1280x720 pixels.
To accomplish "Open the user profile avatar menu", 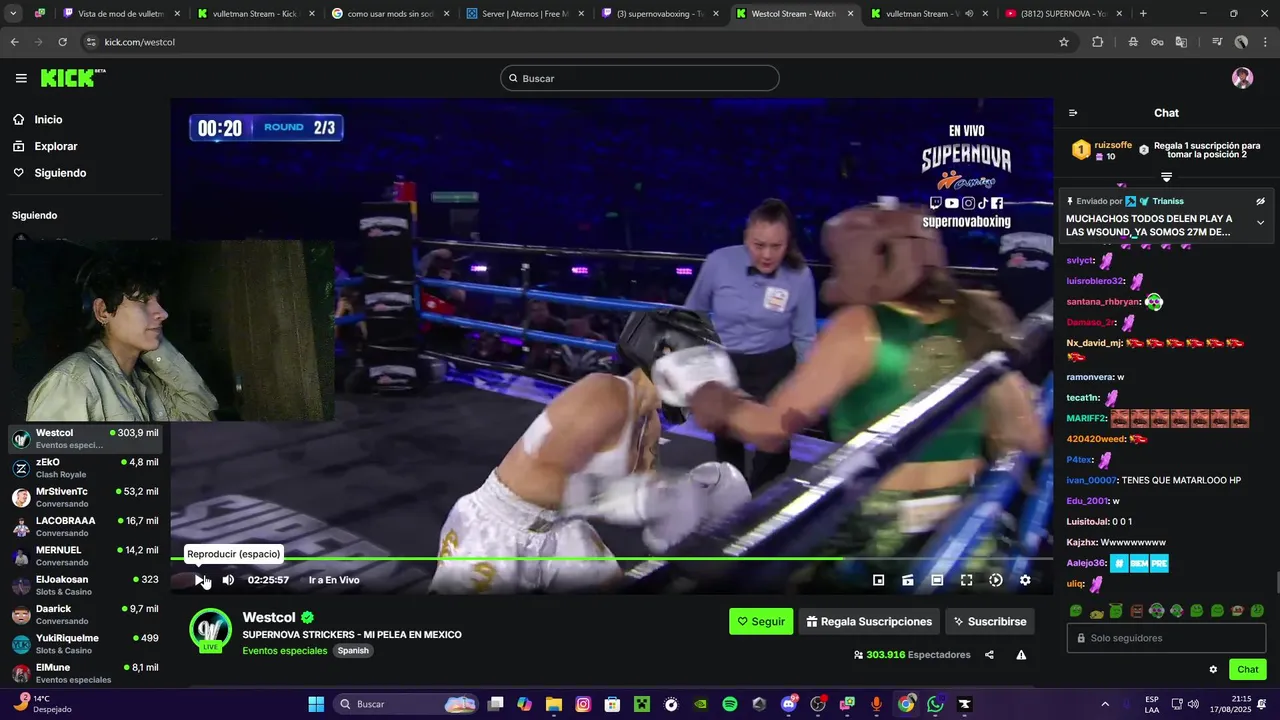I will (x=1242, y=78).
